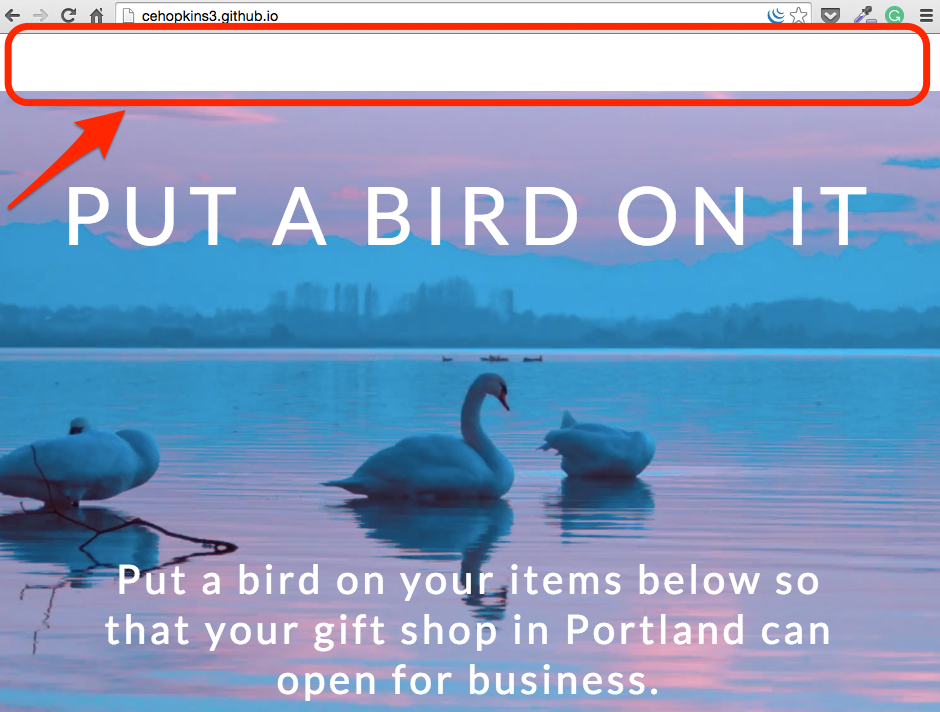The height and width of the screenshot is (712, 940).
Task: Activate the eyedropper color picker extension
Action: pos(864,15)
